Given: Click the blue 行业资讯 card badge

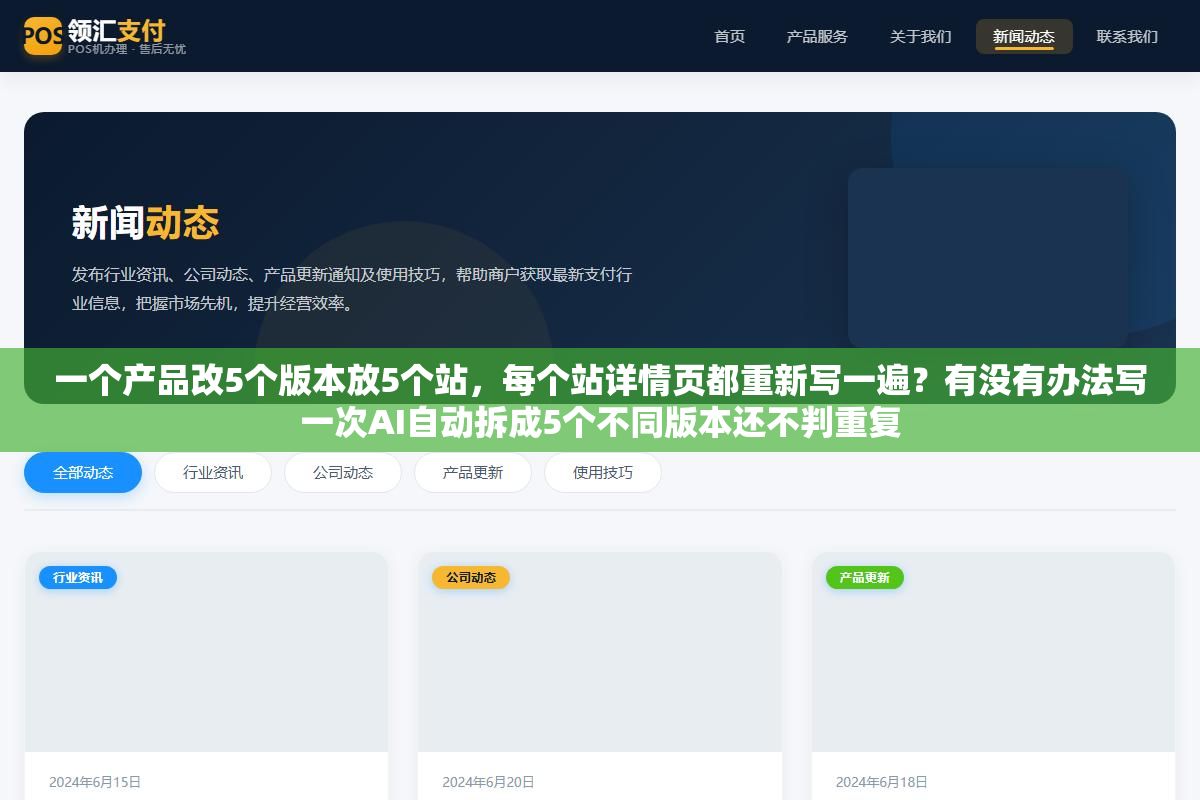Looking at the screenshot, I should tap(78, 577).
